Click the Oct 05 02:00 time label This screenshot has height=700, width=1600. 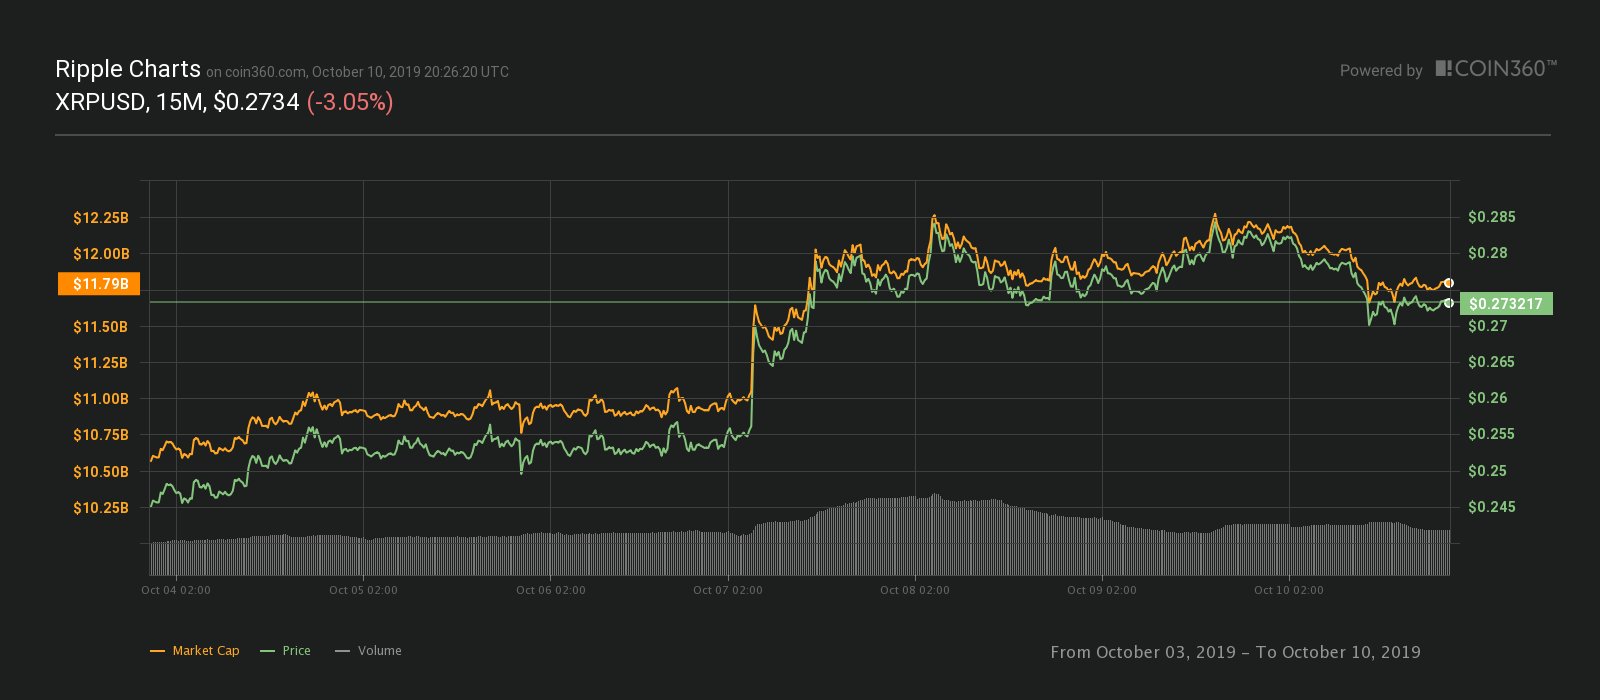(363, 590)
